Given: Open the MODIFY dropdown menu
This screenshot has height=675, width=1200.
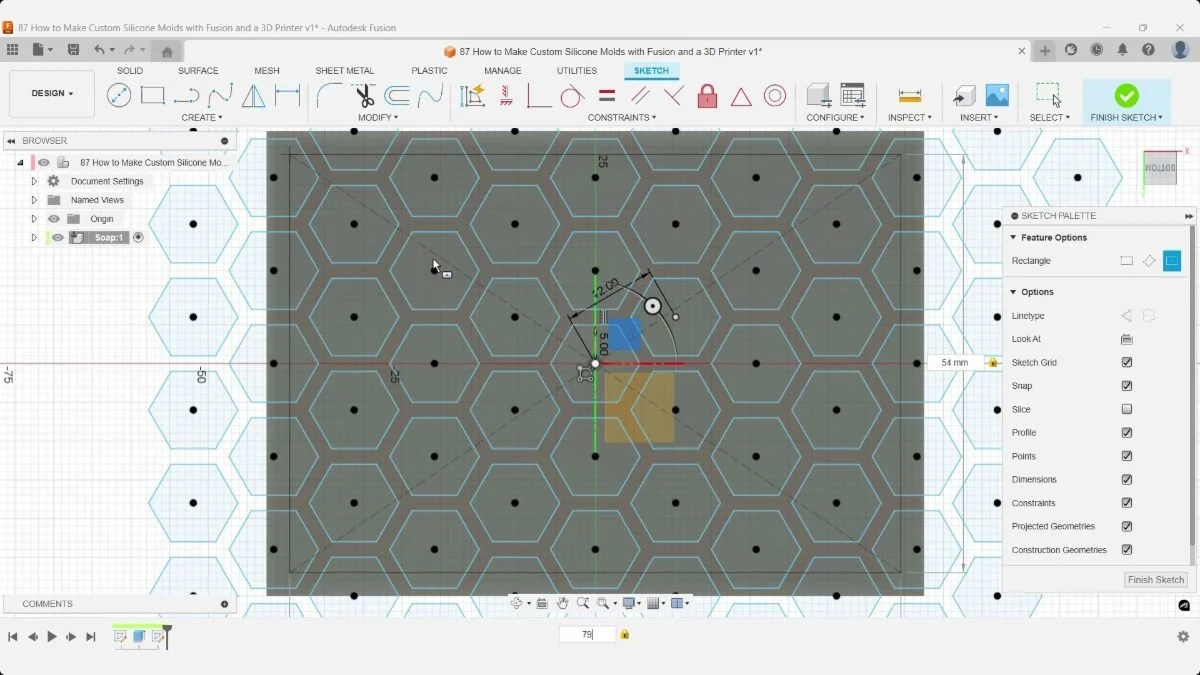Looking at the screenshot, I should click(x=378, y=118).
